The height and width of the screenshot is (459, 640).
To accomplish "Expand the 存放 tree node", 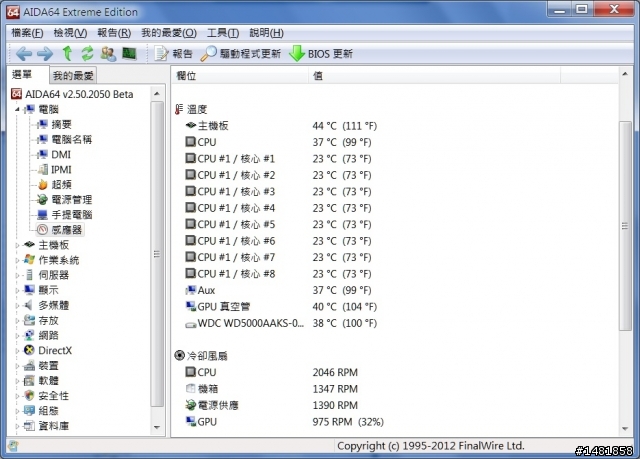I will pos(17,321).
